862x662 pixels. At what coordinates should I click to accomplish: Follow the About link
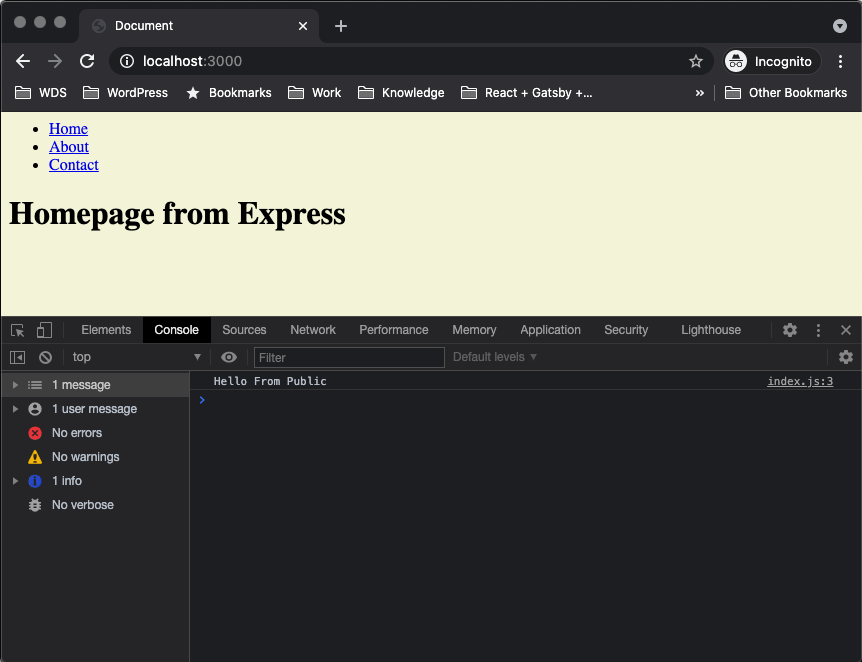coord(69,147)
